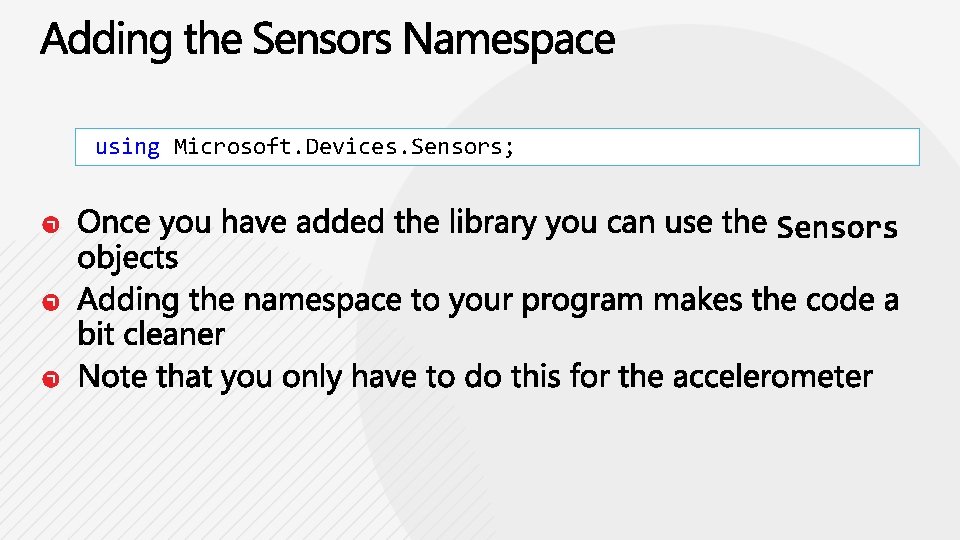Click the monospace "Sensors" word in first bullet
Viewport: 960px width, 540px height.
837,228
